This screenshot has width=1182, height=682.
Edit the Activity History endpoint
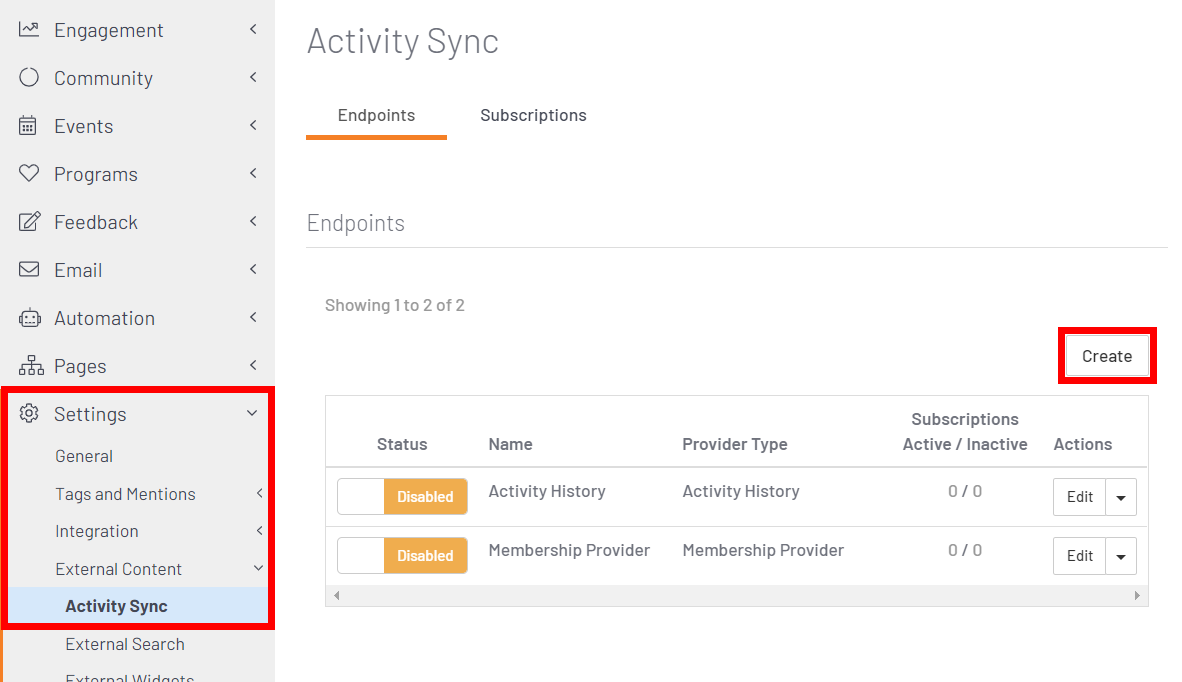[x=1079, y=497]
